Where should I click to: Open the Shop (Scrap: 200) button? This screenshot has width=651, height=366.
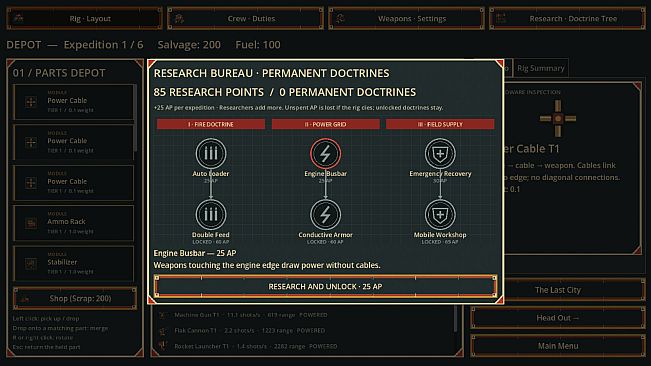[x=75, y=298]
